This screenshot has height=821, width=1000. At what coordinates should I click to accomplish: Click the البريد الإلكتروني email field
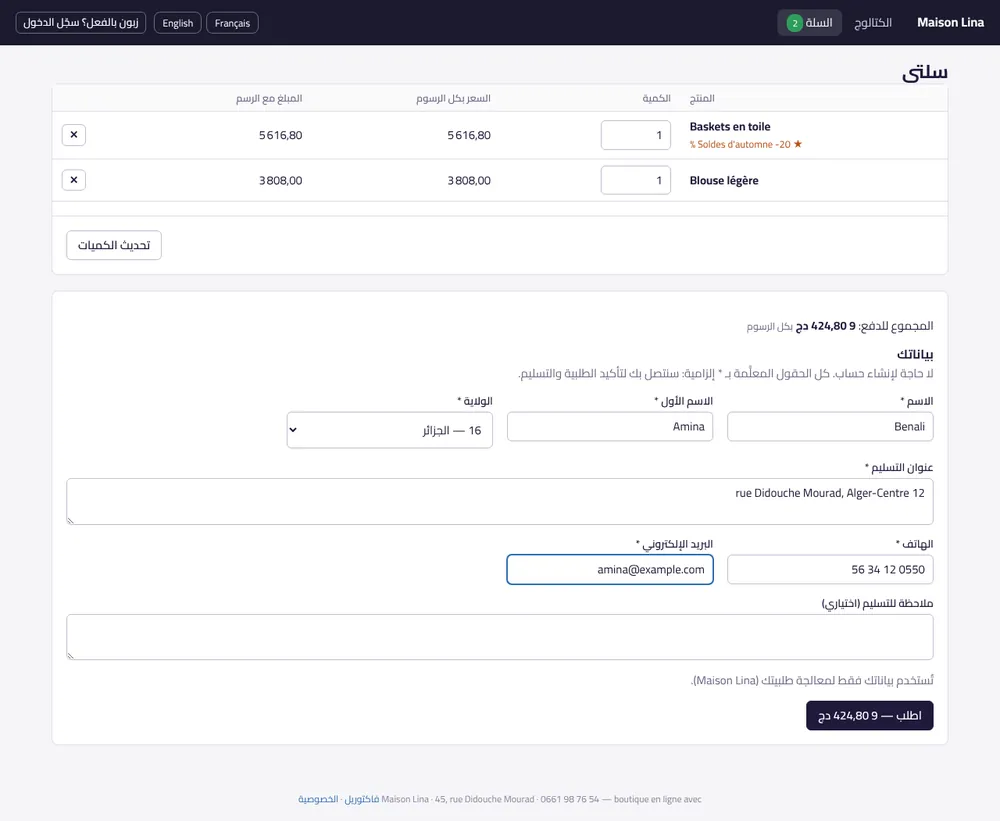(x=610, y=570)
